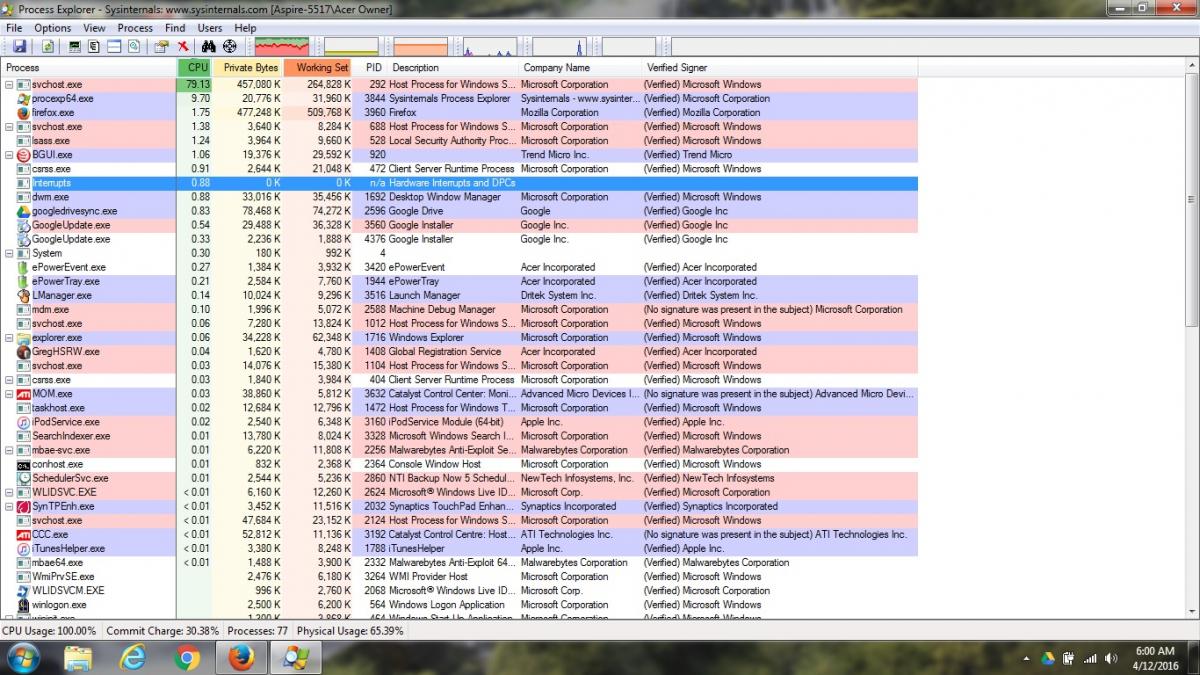Click the red X Kill Process icon
Viewport: 1200px width, 675px height.
[x=183, y=46]
